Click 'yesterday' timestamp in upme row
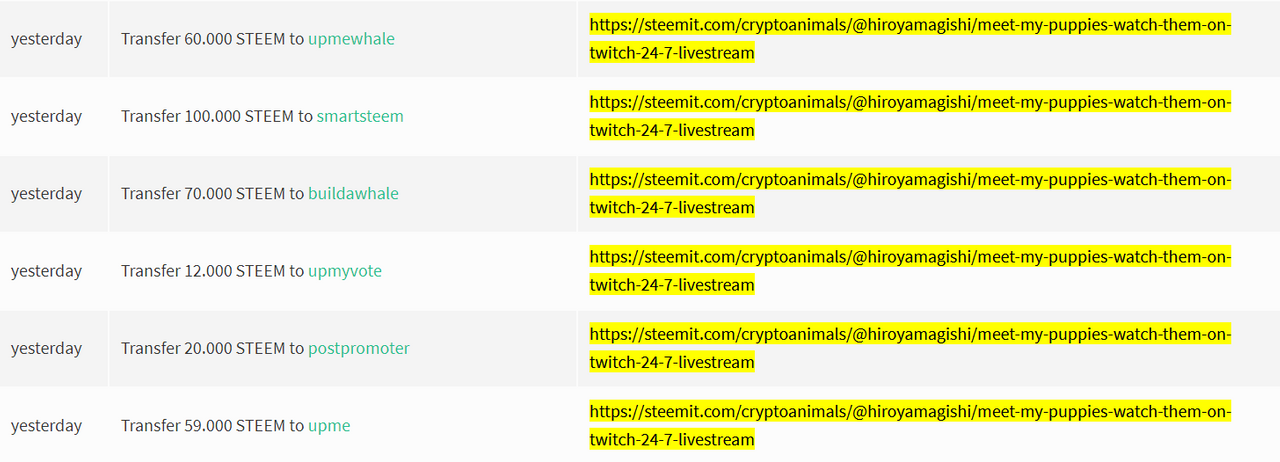This screenshot has height=462, width=1280. pos(46,426)
